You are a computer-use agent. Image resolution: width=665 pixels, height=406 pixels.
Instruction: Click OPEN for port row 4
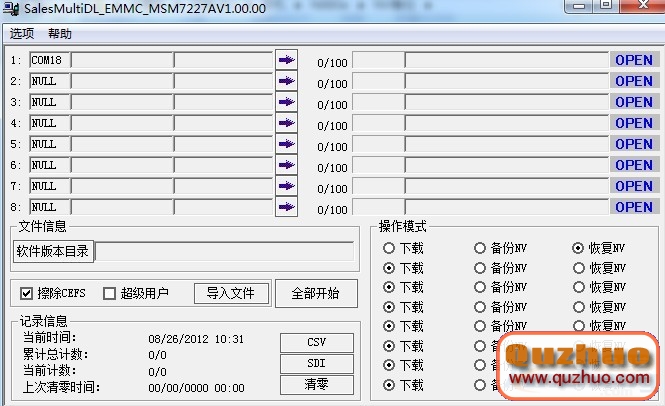pyautogui.click(x=634, y=123)
